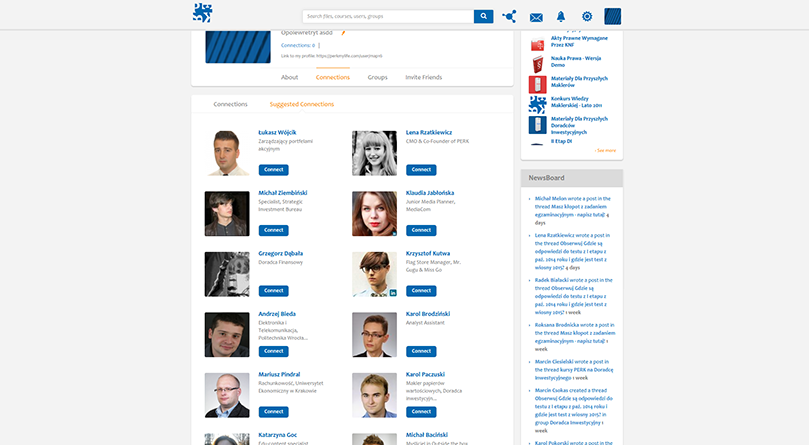809x445 pixels.
Task: Open Katarzyna Goc name link
Action: tap(278, 435)
